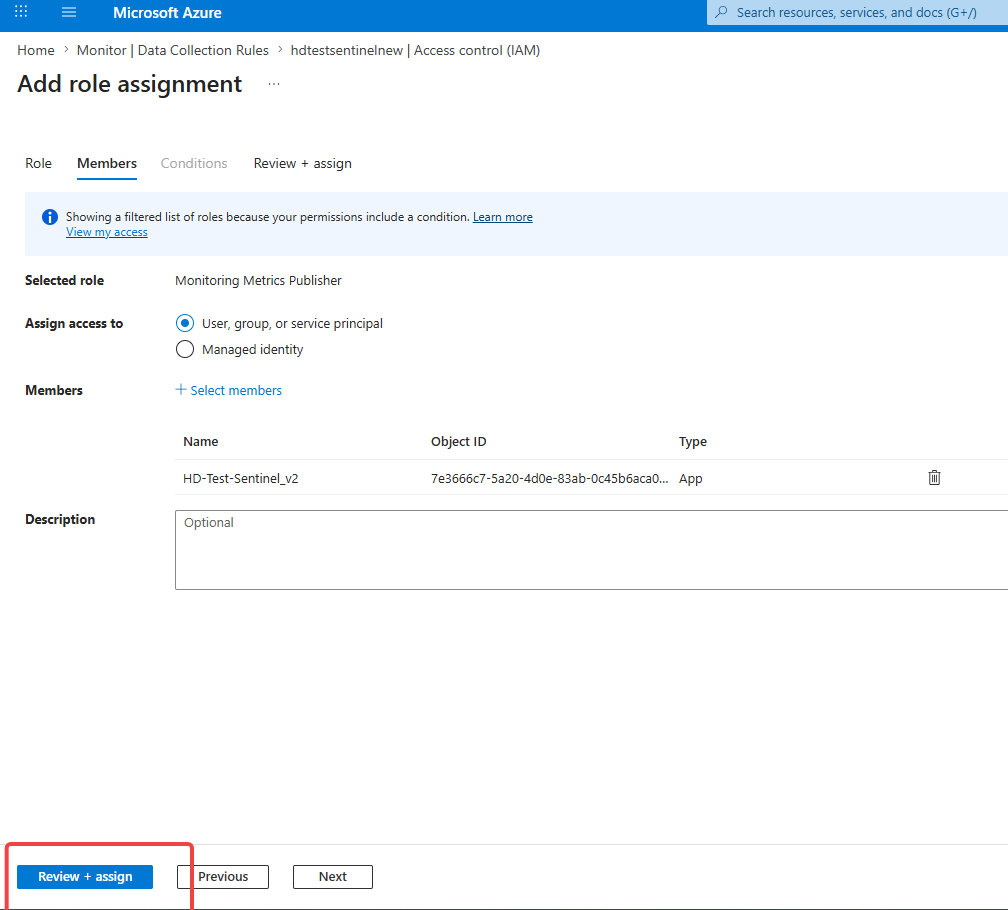
Task: Open hdtestsentinelnew Access control (IAM) breadcrumb
Action: pos(415,50)
